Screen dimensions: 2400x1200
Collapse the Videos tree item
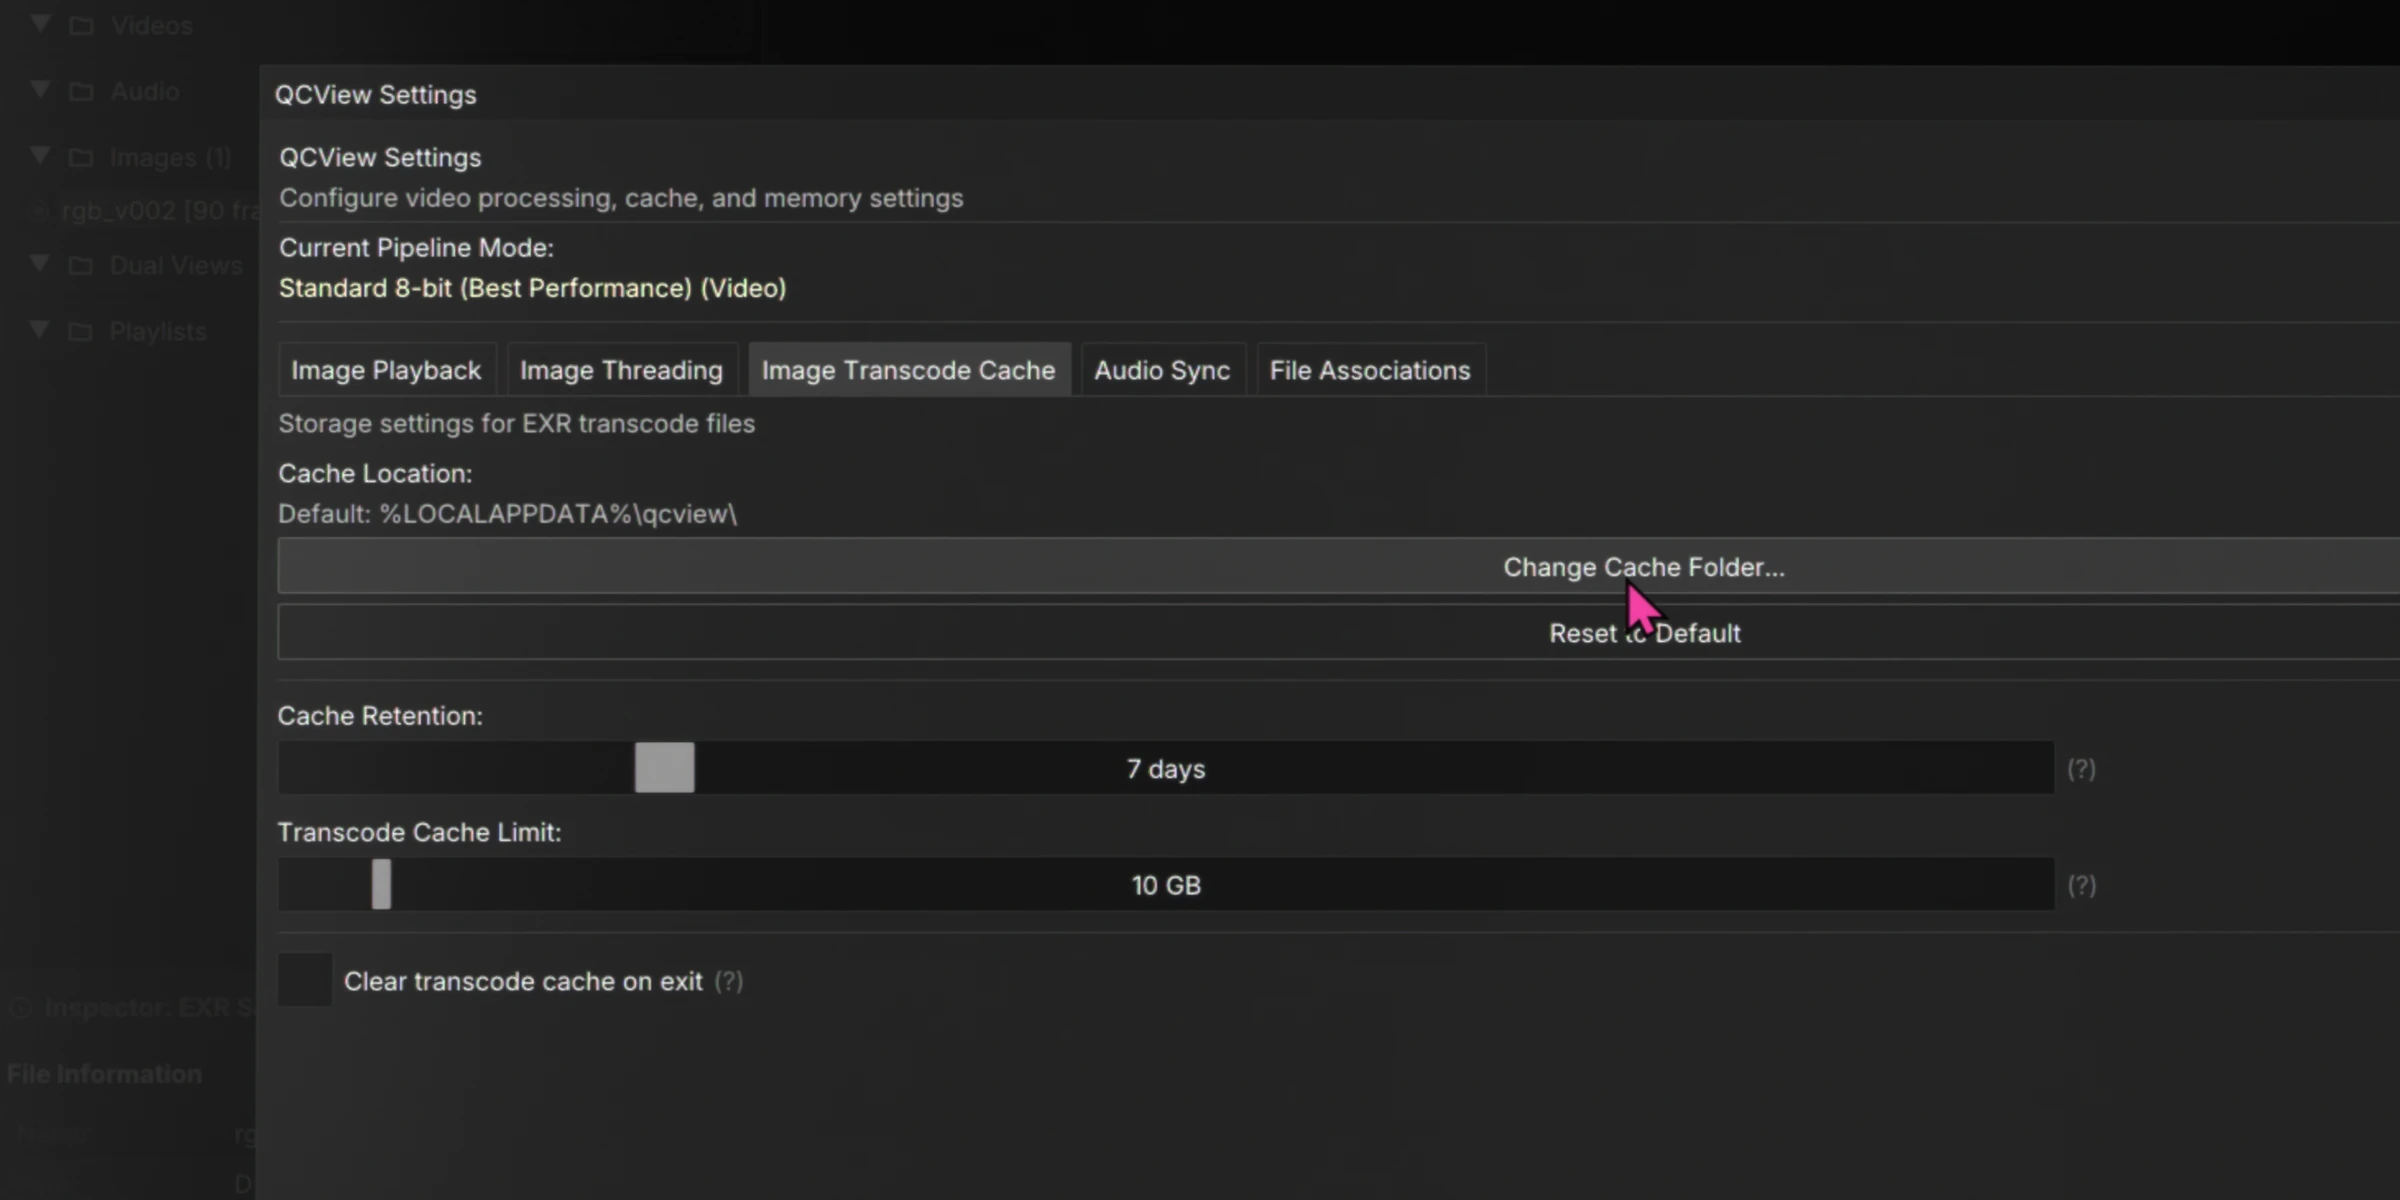40,25
